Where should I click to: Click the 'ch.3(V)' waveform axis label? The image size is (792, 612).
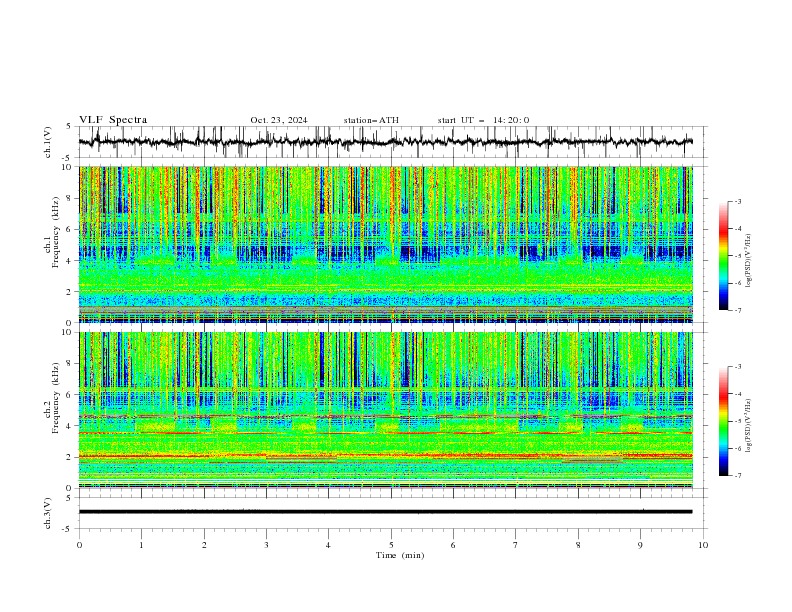(48, 513)
